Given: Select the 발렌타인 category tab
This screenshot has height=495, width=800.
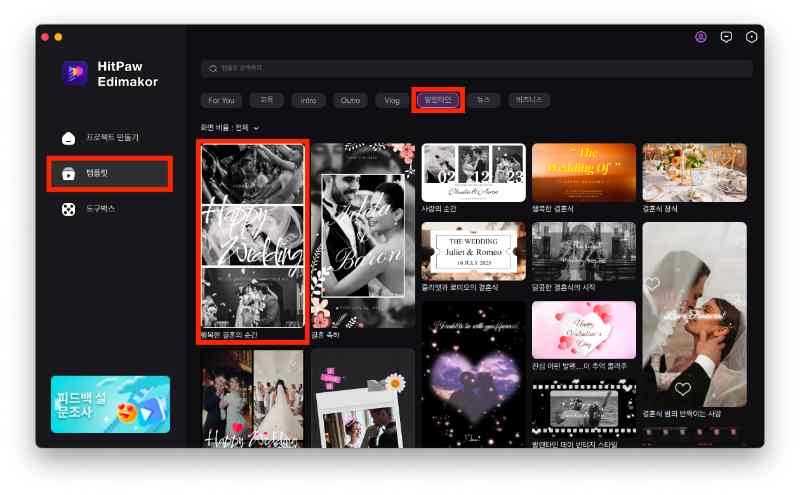Looking at the screenshot, I should point(438,100).
